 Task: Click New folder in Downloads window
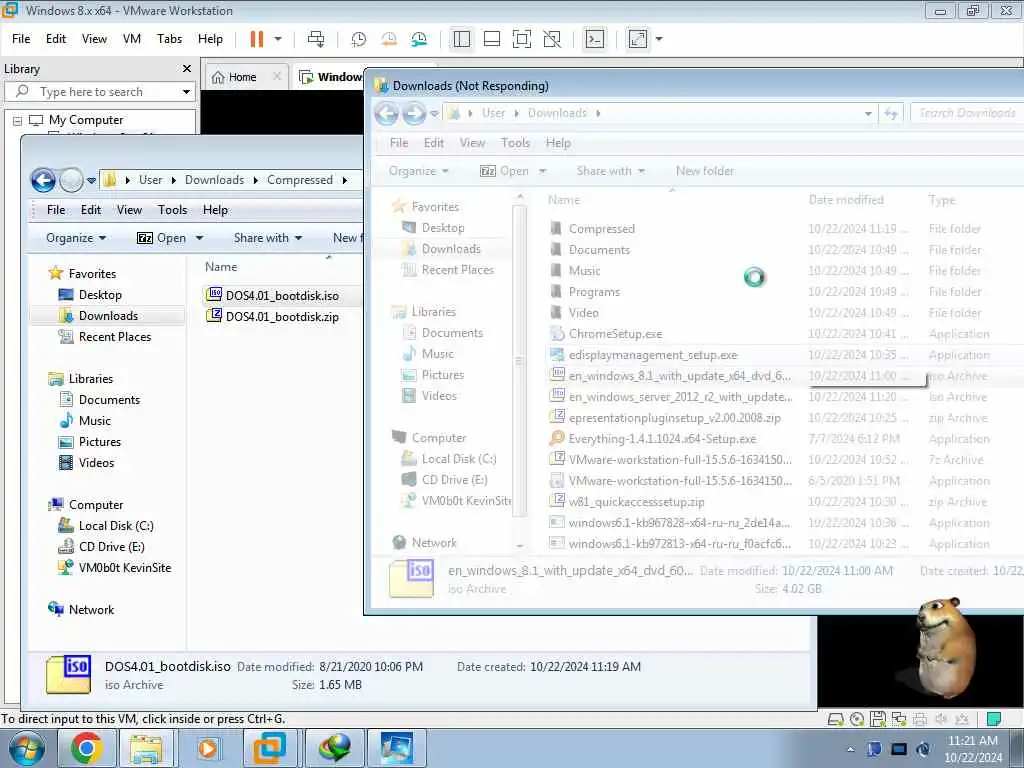(705, 171)
